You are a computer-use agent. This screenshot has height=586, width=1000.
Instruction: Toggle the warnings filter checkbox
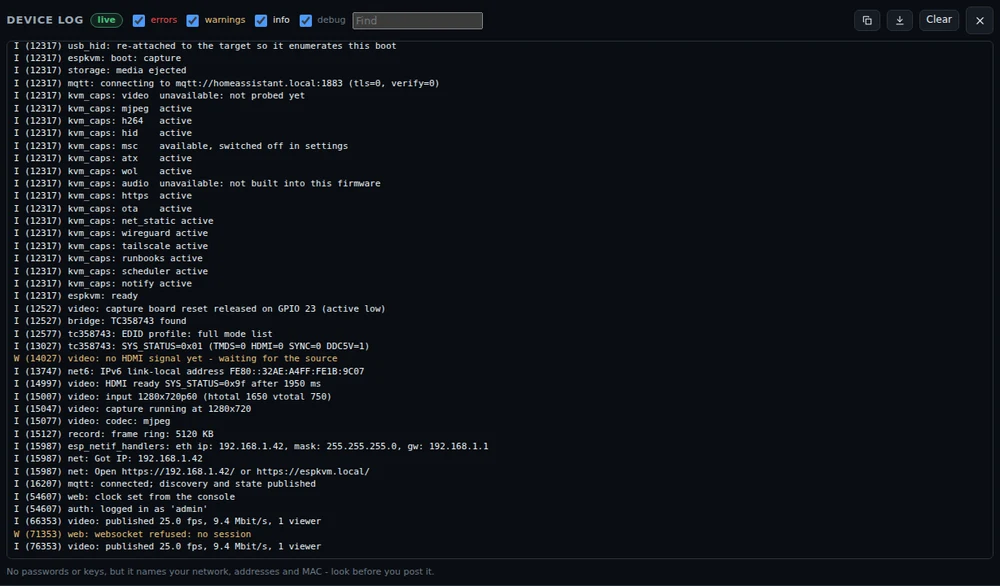(192, 20)
